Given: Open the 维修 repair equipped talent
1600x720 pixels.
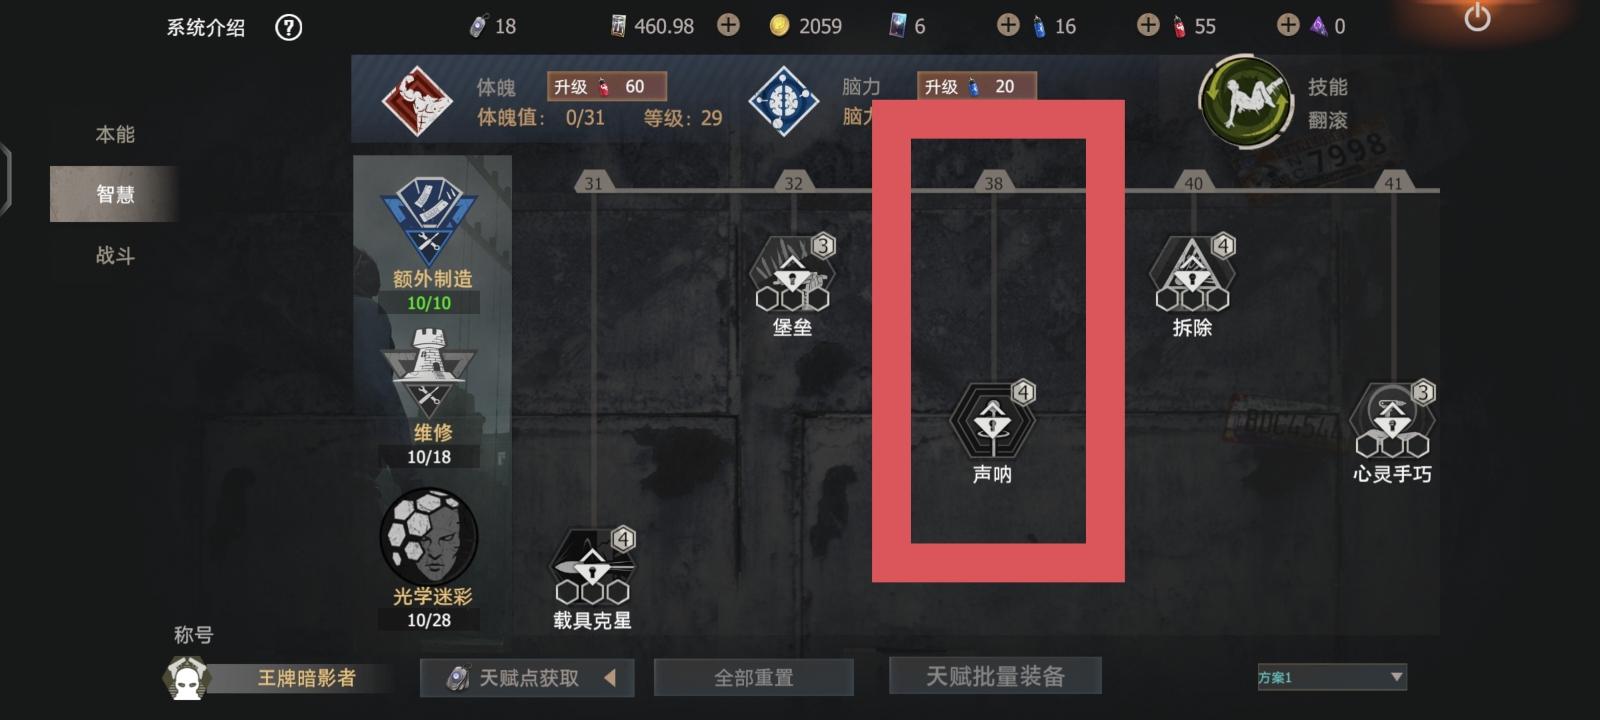Looking at the screenshot, I should point(429,372).
